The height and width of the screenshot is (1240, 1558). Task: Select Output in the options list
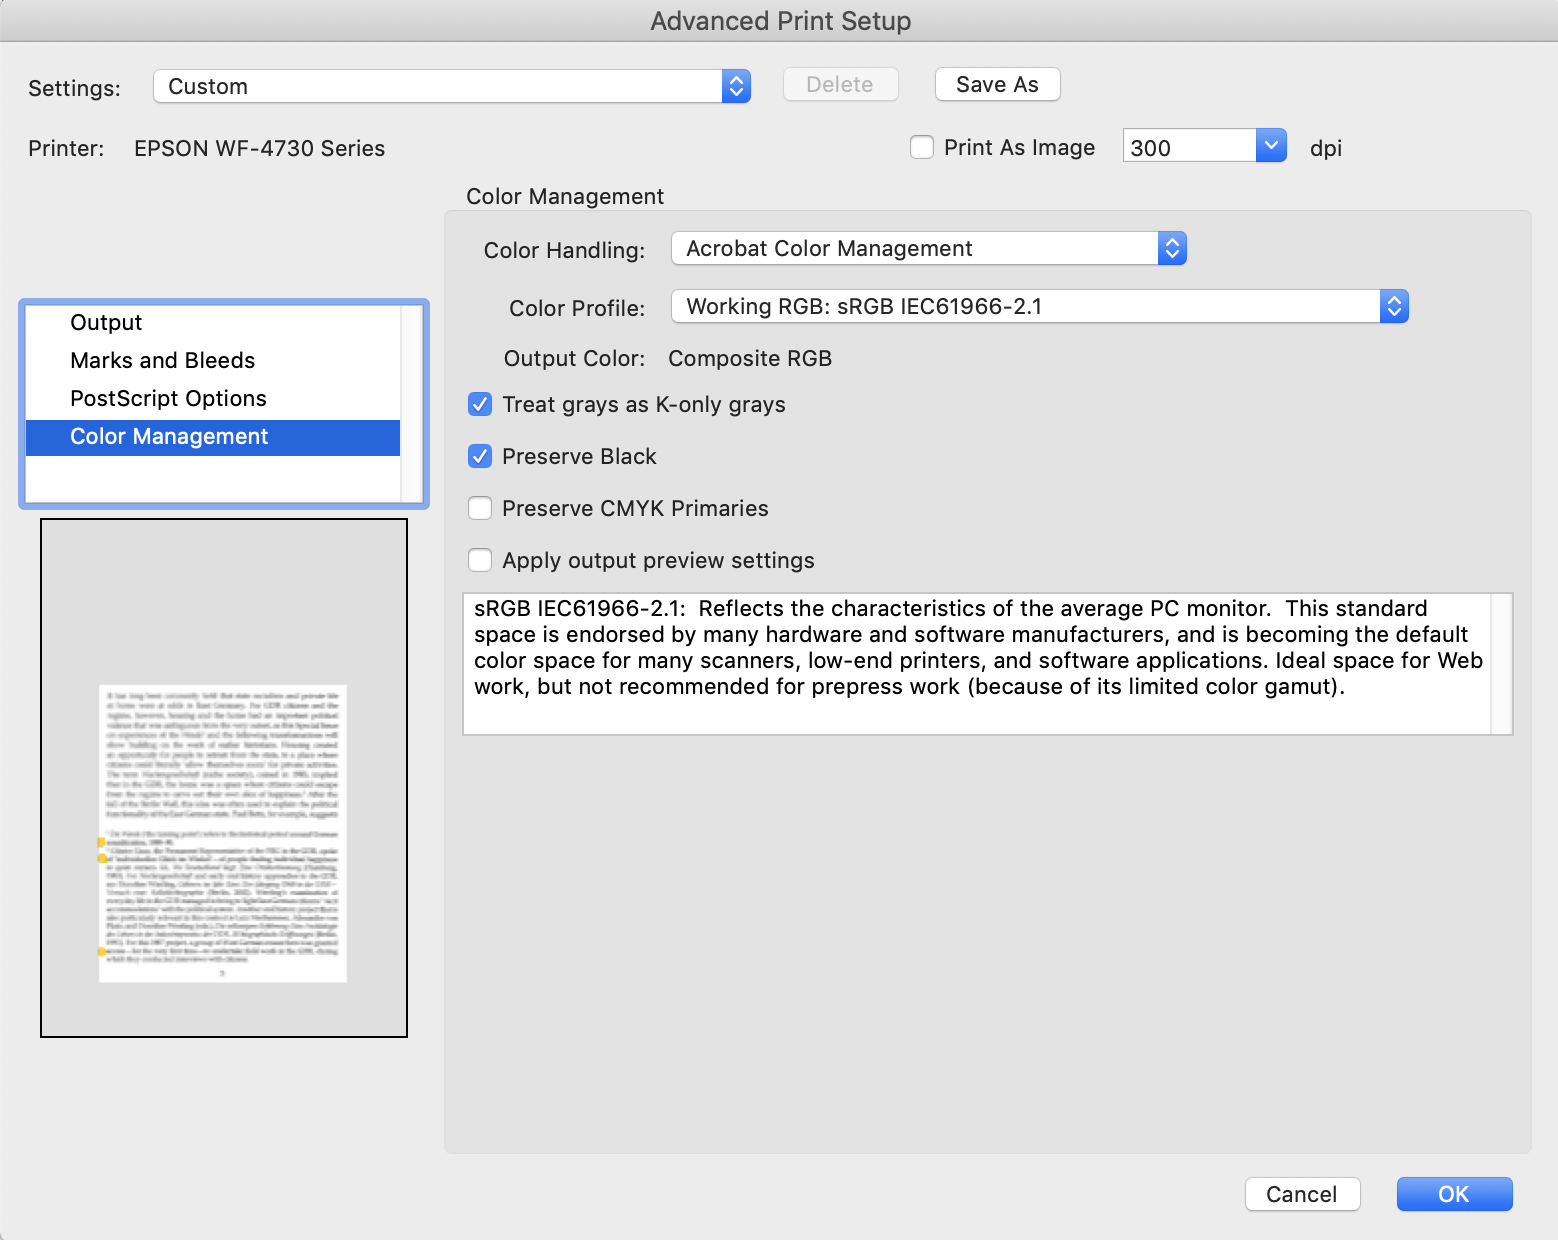105,322
